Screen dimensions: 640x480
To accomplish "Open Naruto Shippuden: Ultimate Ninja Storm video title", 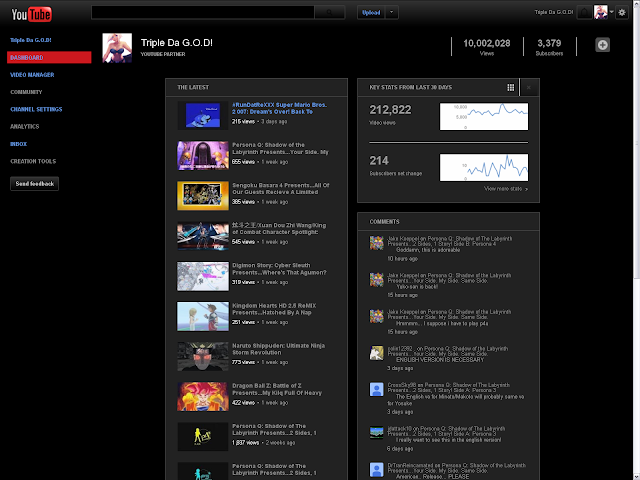I will pos(279,349).
